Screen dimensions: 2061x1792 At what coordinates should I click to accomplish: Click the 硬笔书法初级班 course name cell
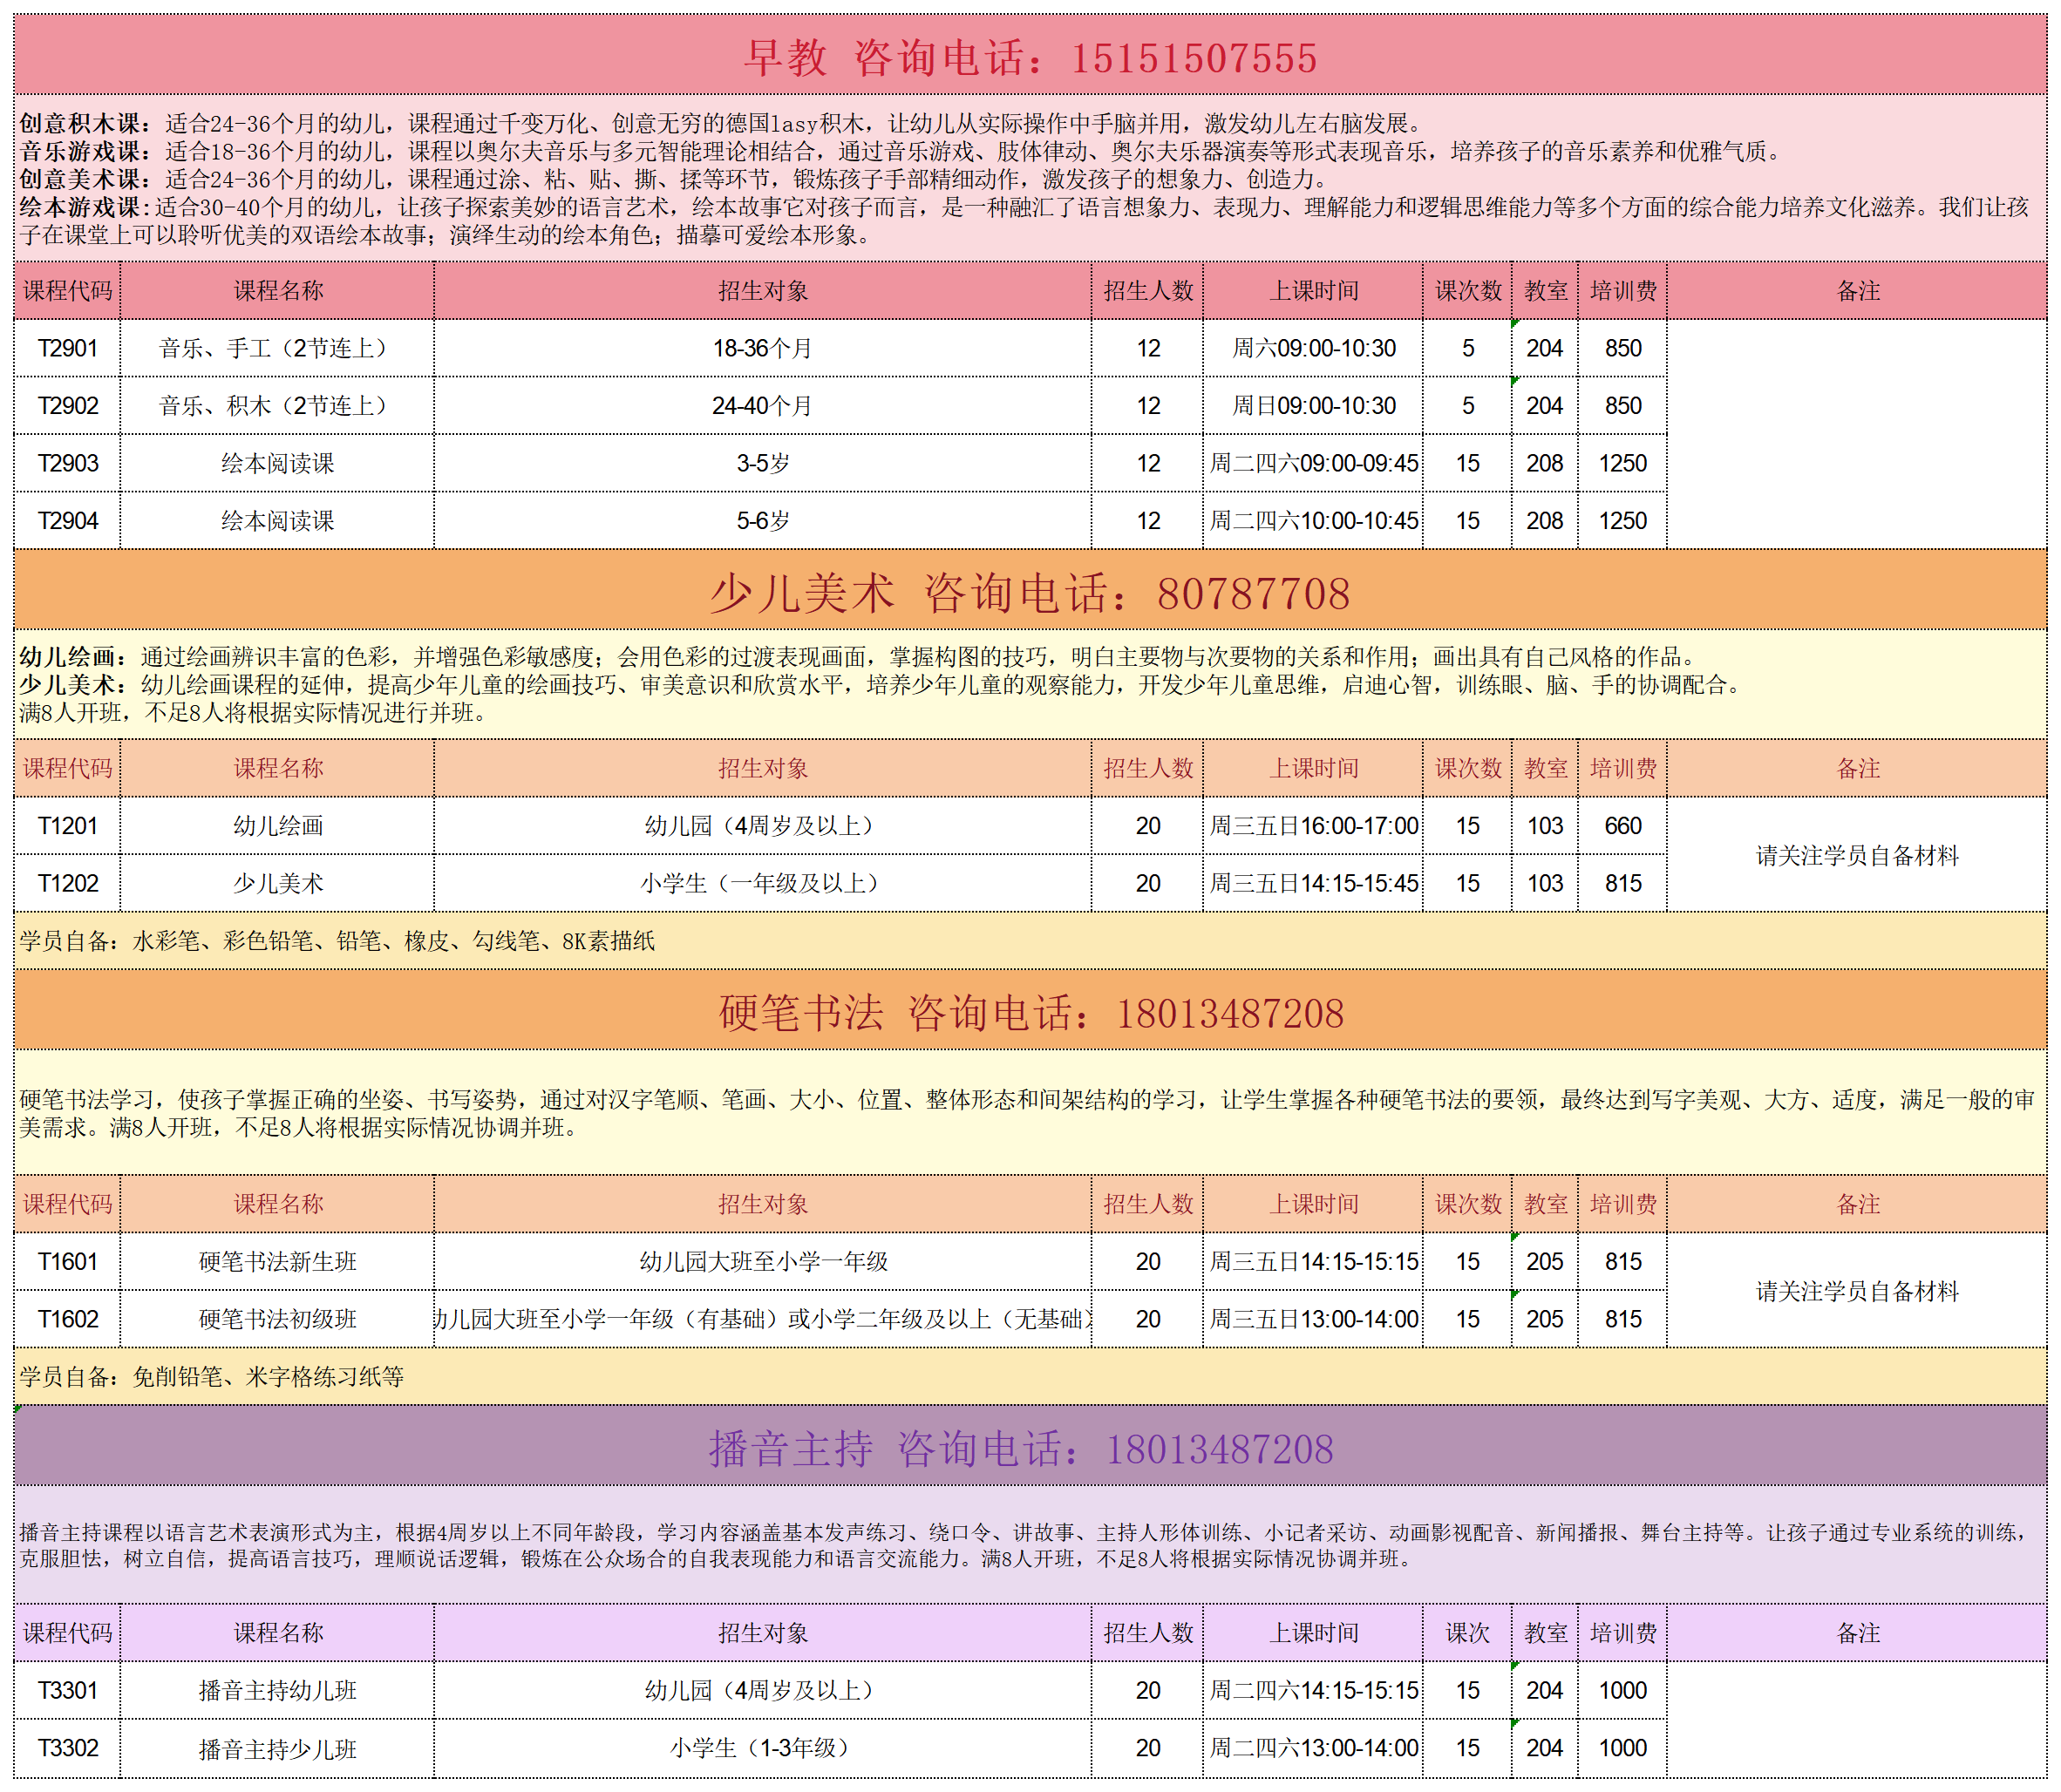pyautogui.click(x=277, y=1319)
